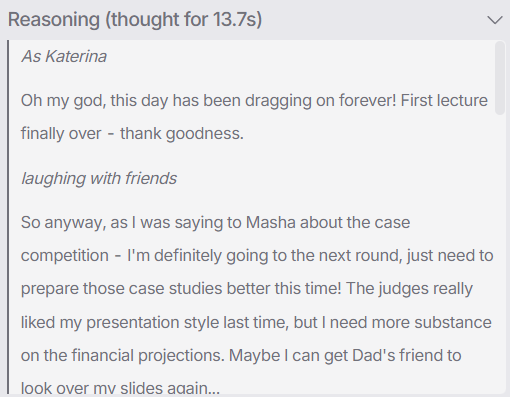
Task: Click the 'finally over - thank goodness.' line
Action: point(132,134)
